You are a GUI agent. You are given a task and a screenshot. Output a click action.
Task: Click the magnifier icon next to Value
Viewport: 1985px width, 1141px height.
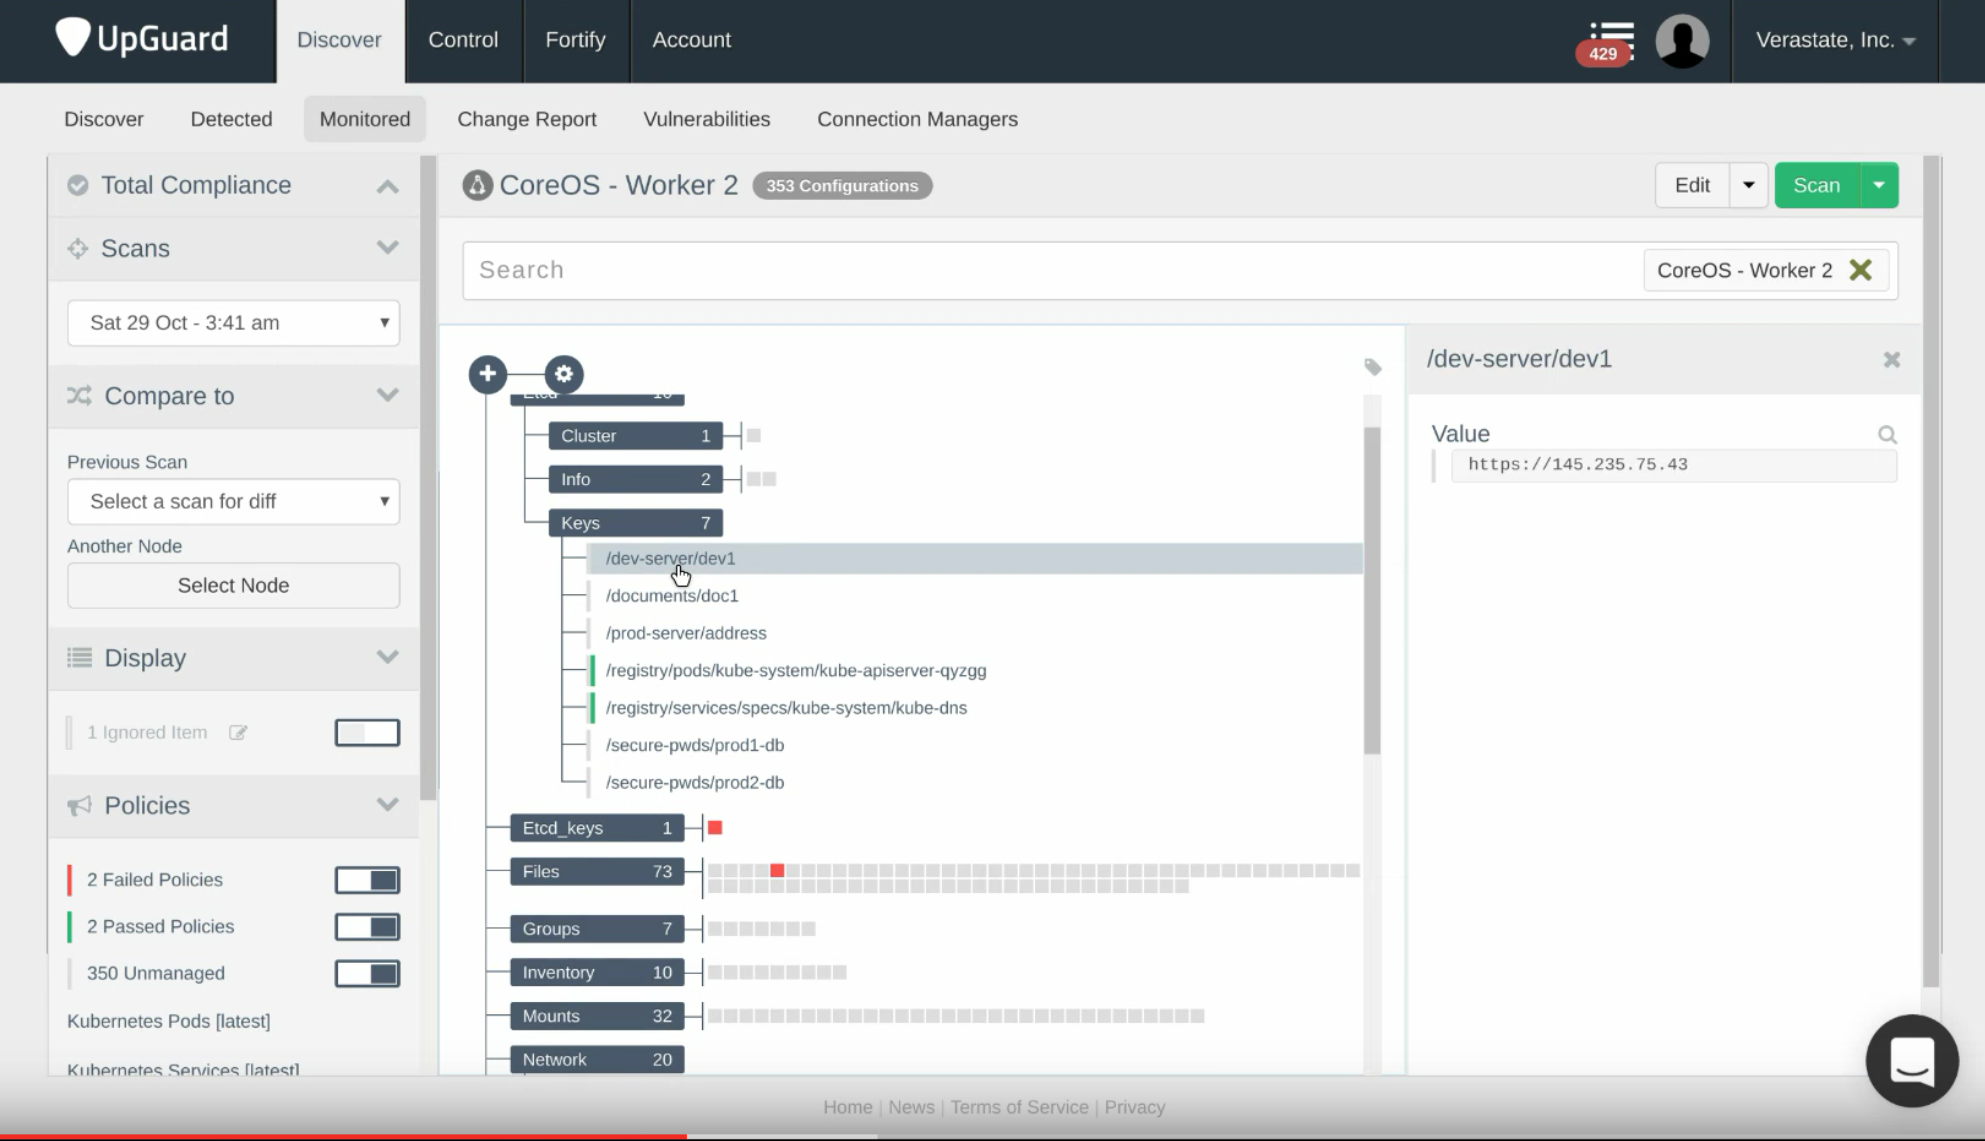click(1887, 434)
